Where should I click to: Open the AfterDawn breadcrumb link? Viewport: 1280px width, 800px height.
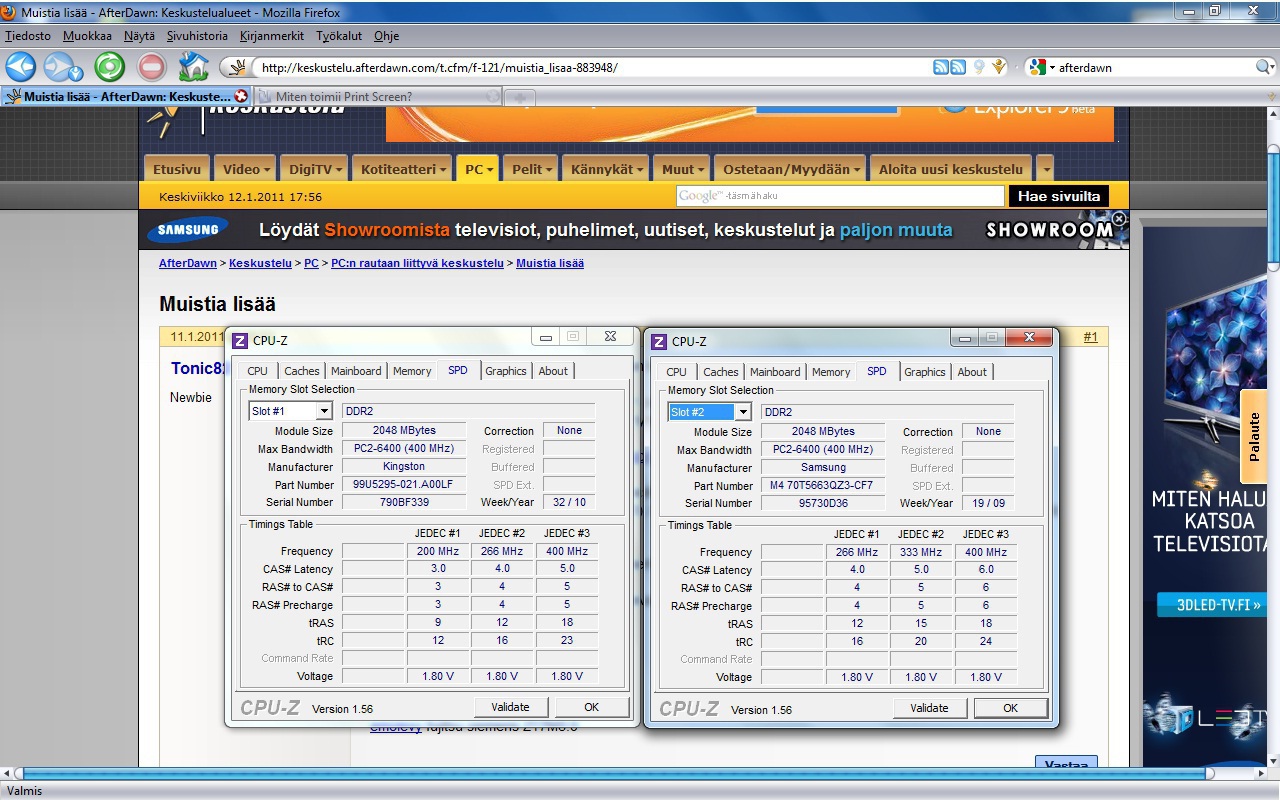click(188, 263)
